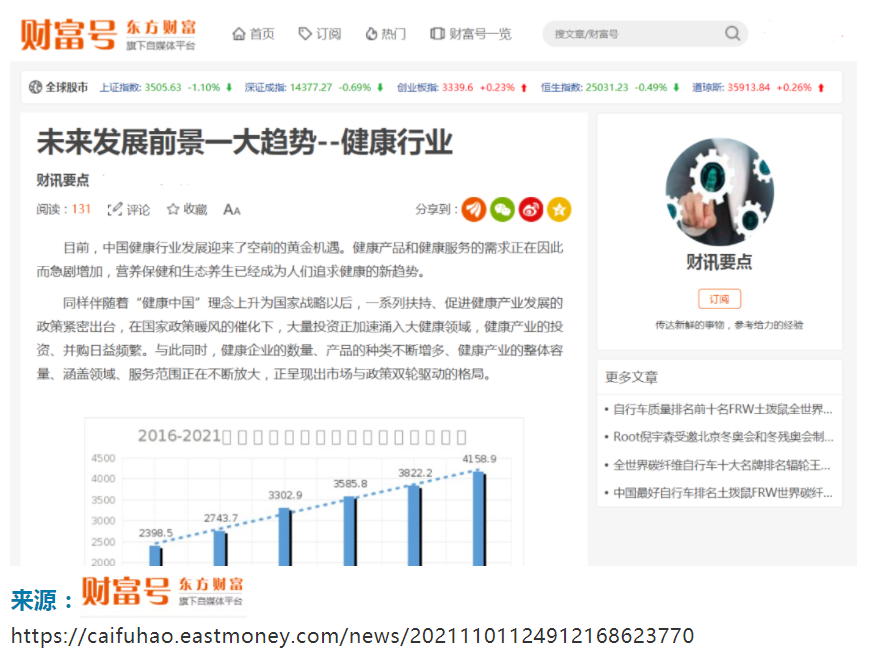Viewport: 872px width, 660px height.
Task: Click the 全球股市 globe icon
Action: click(x=35, y=87)
